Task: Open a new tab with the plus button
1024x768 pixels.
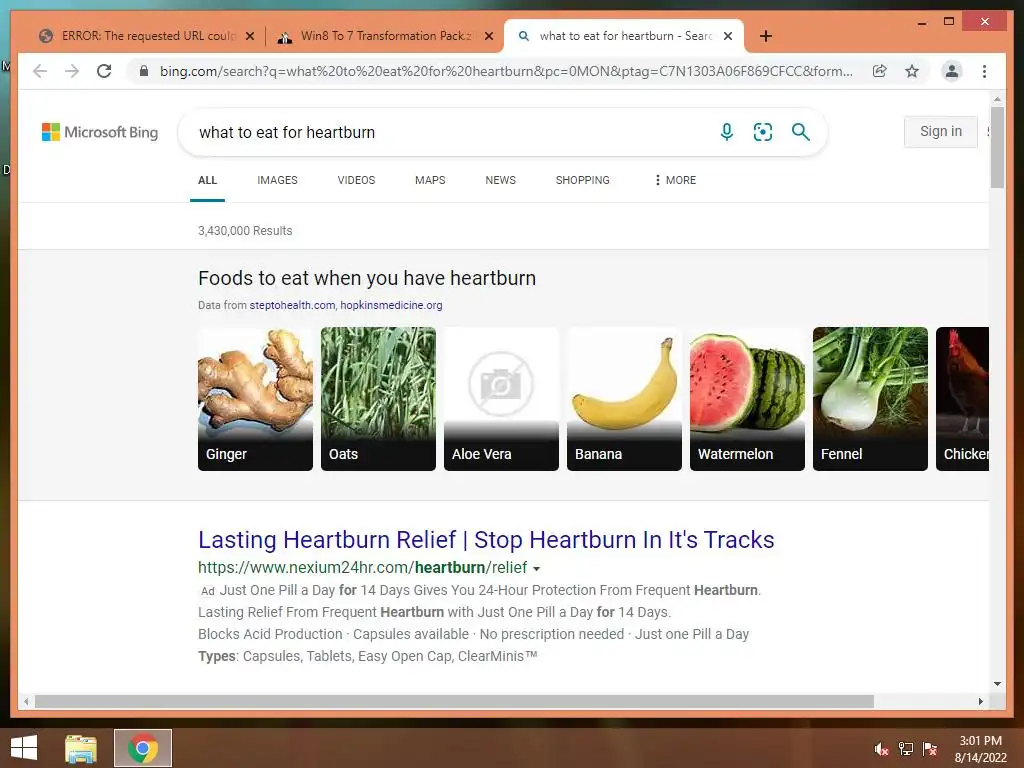Action: tap(766, 36)
